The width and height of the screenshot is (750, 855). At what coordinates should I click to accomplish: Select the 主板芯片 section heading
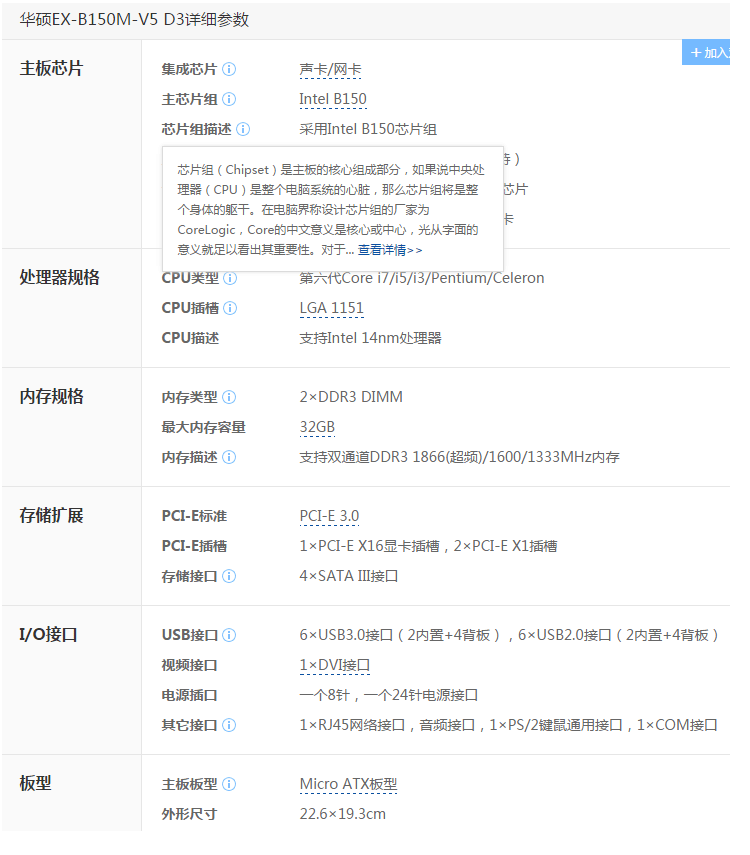(51, 69)
